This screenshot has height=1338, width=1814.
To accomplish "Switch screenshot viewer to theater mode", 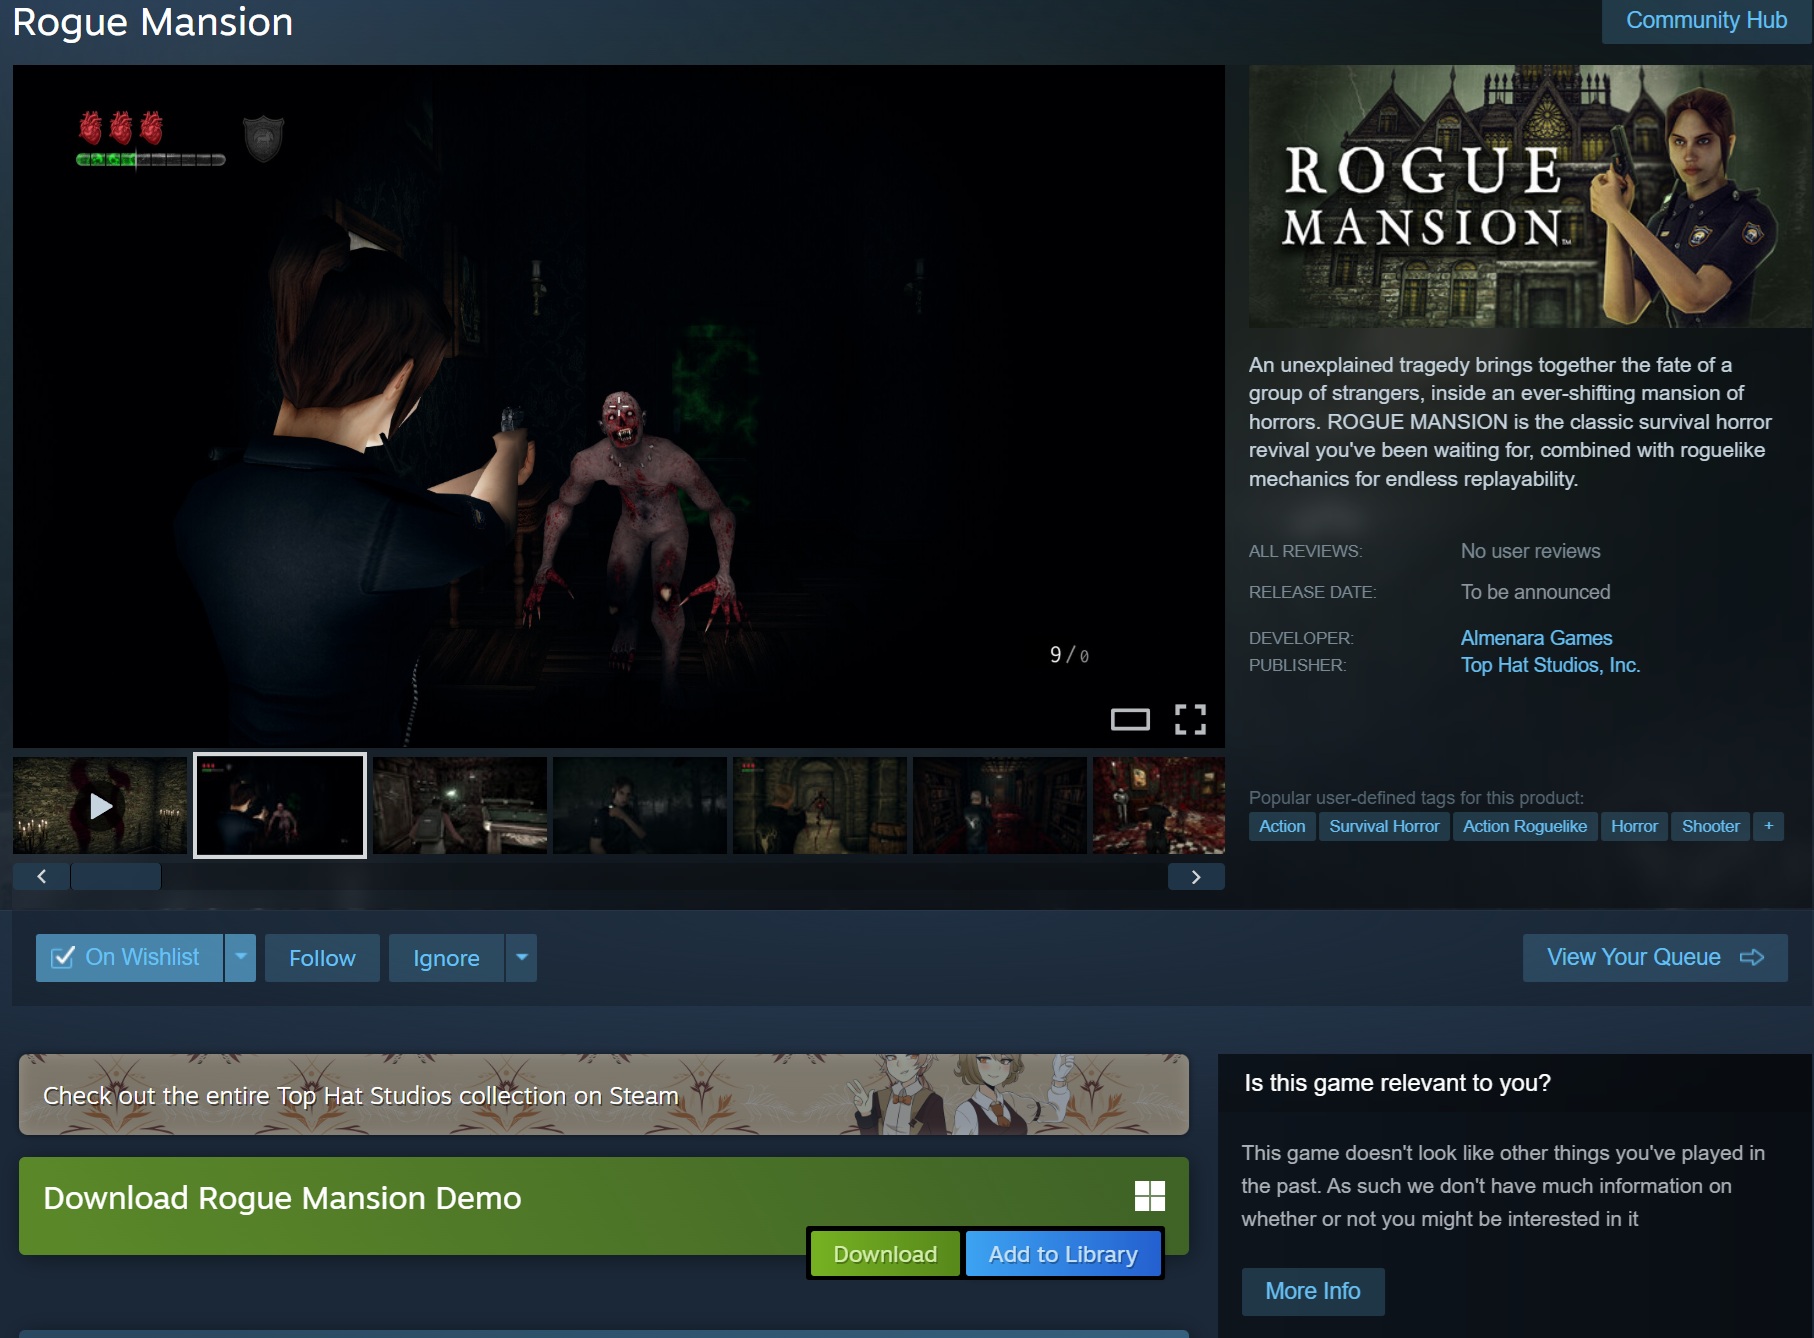I will 1130,719.
